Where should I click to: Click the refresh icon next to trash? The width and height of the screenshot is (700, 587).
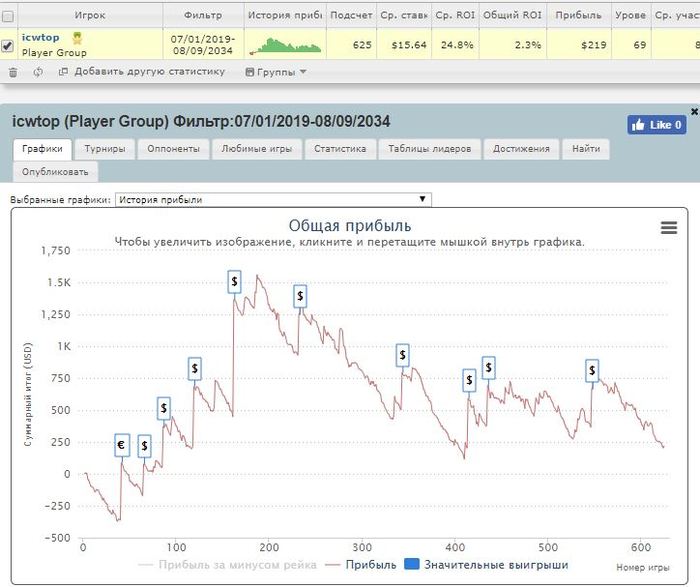pyautogui.click(x=38, y=72)
